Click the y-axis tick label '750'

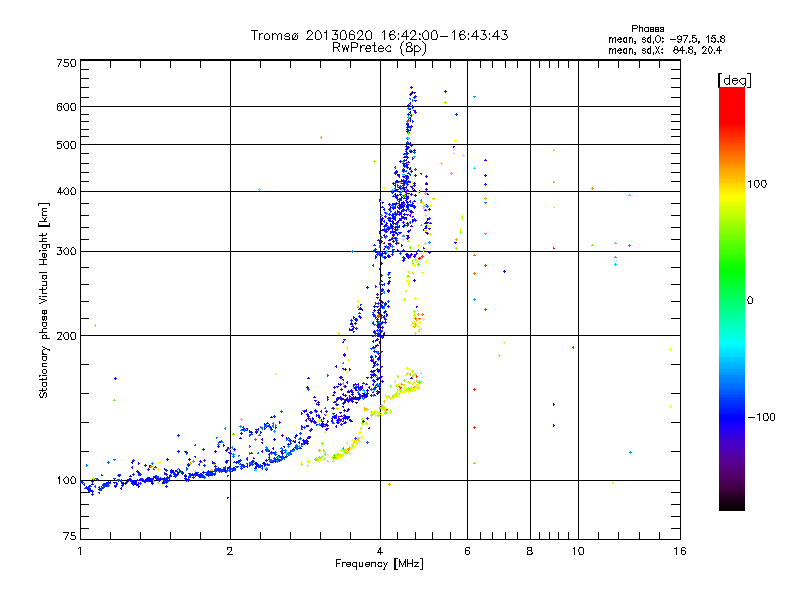click(67, 63)
